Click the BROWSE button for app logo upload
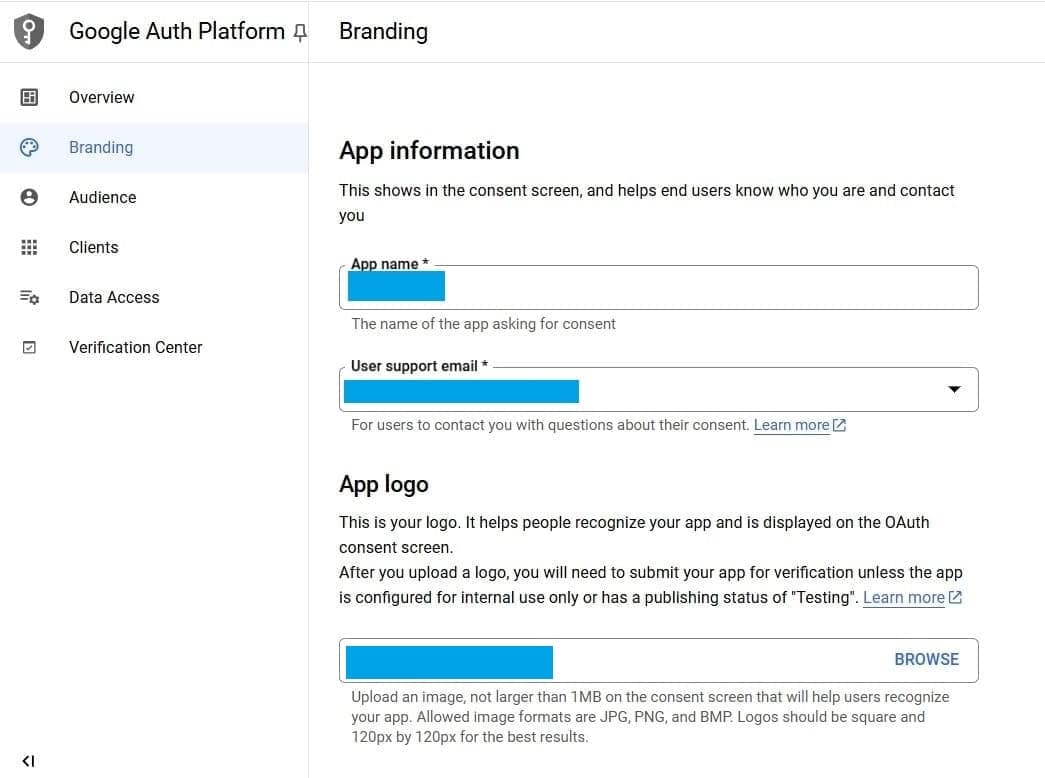 tap(926, 660)
